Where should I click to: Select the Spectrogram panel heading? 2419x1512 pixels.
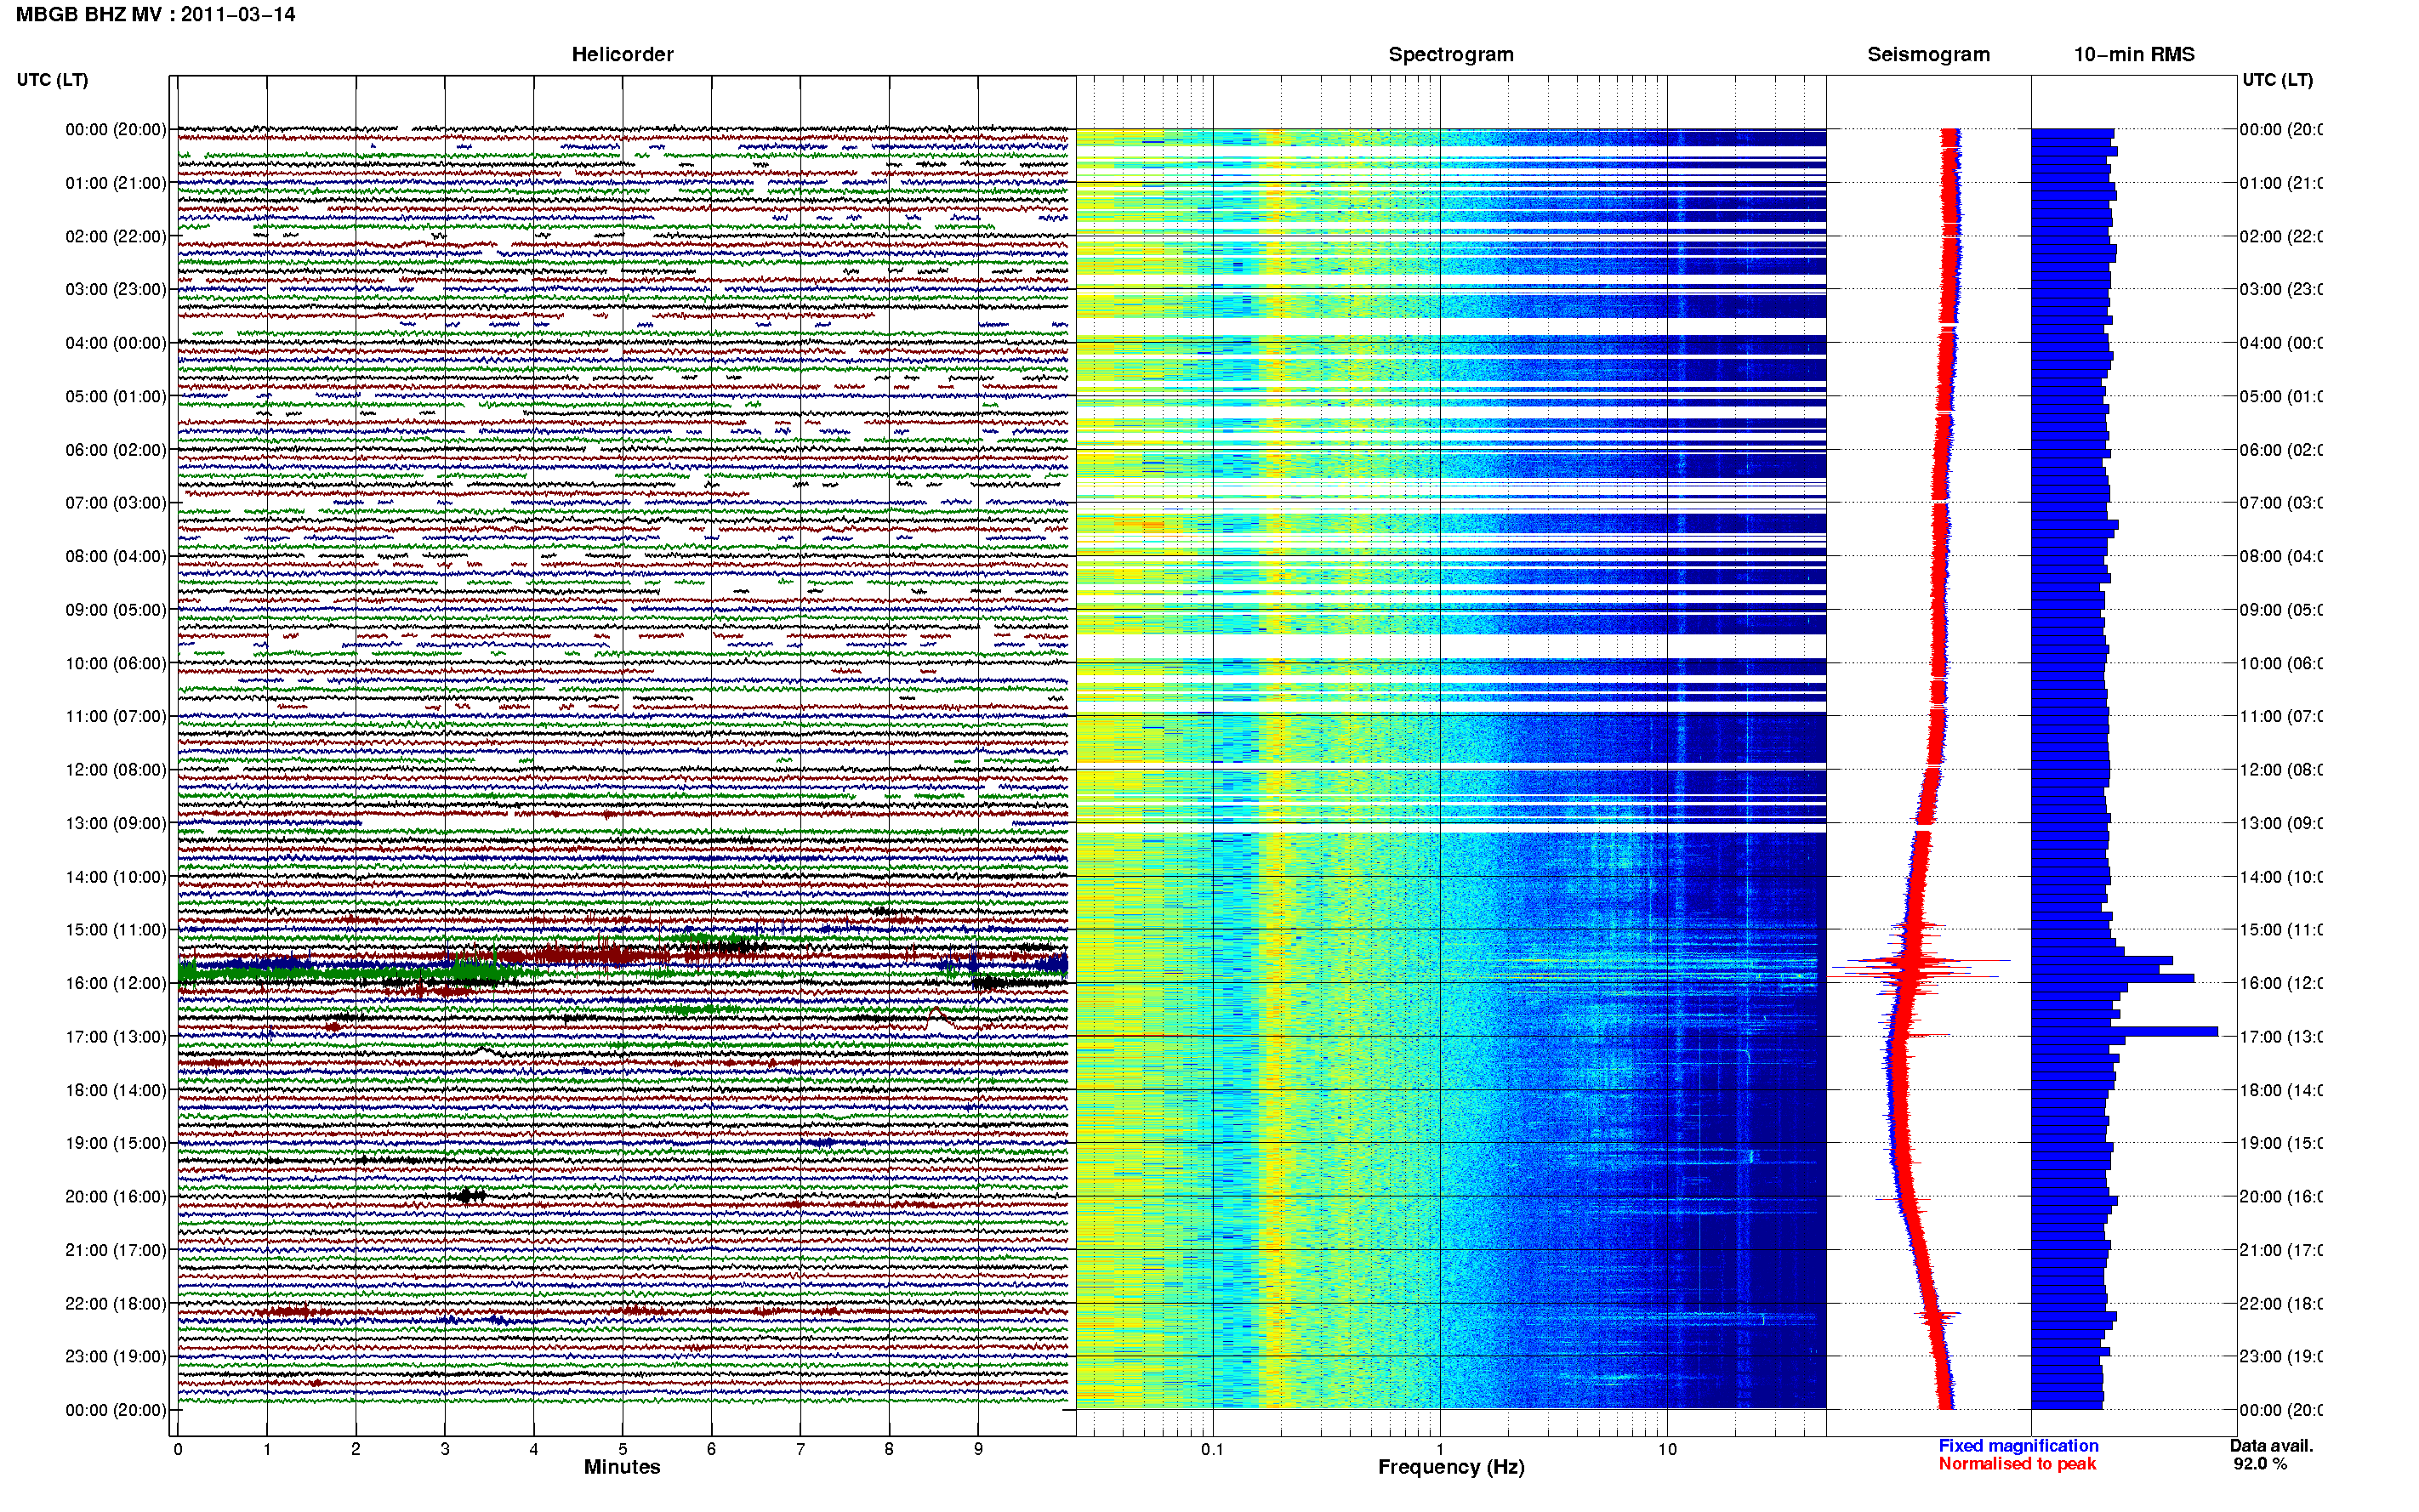coord(1451,54)
